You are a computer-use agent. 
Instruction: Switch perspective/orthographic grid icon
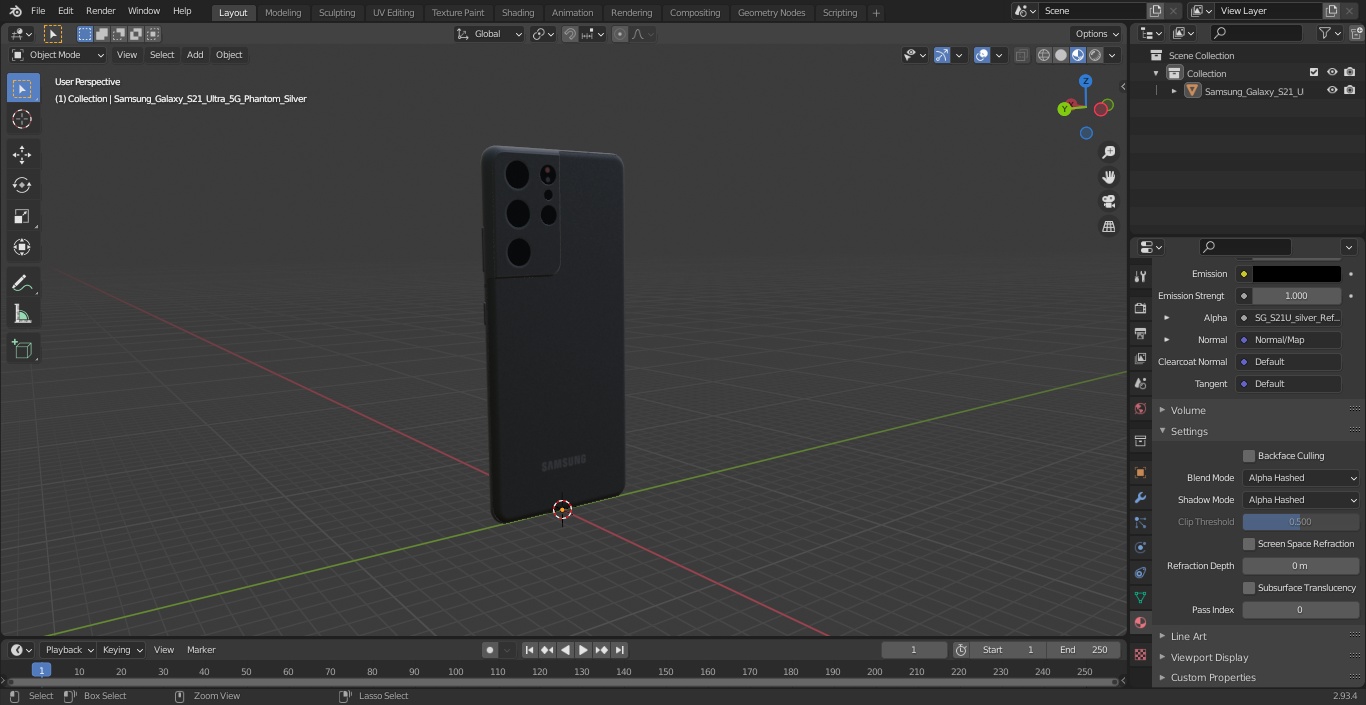pyautogui.click(x=1108, y=227)
